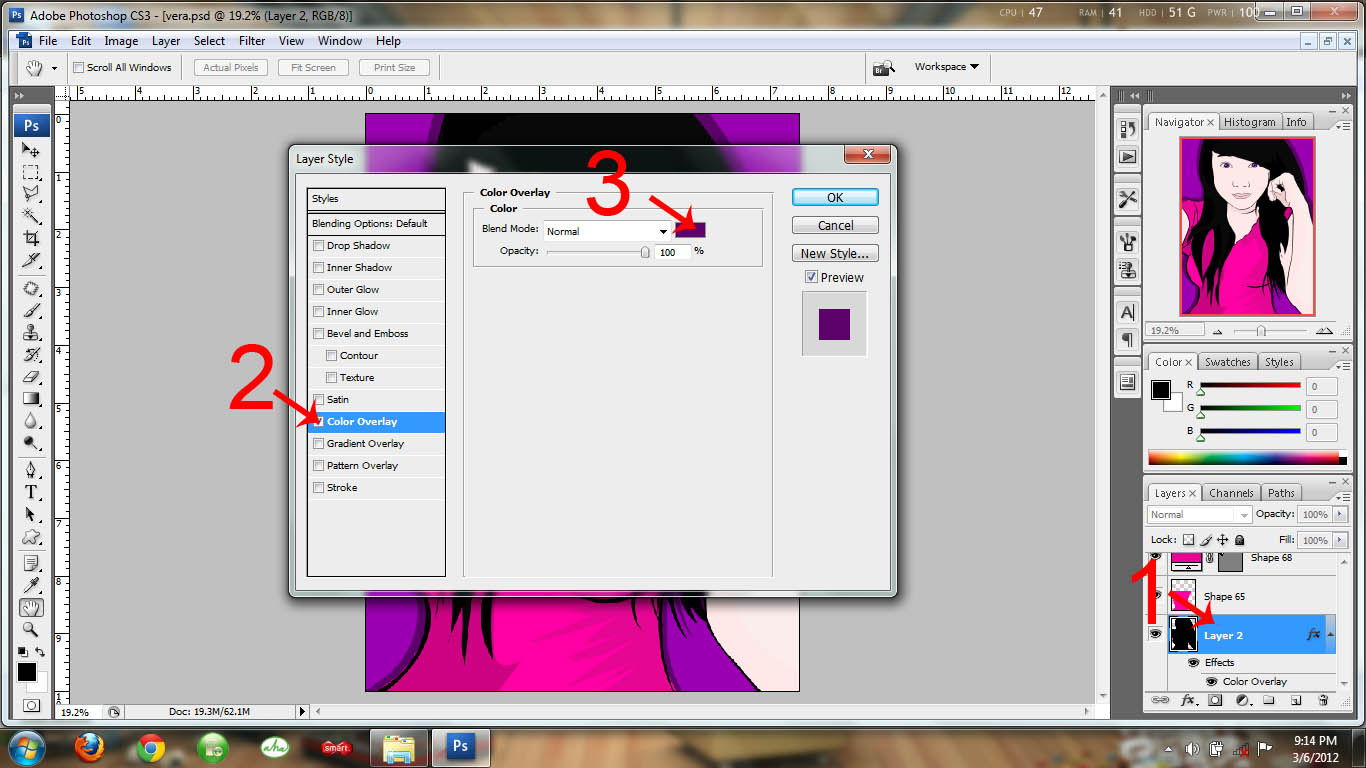Switch to the Channels tab
This screenshot has height=768, width=1366.
(x=1231, y=493)
